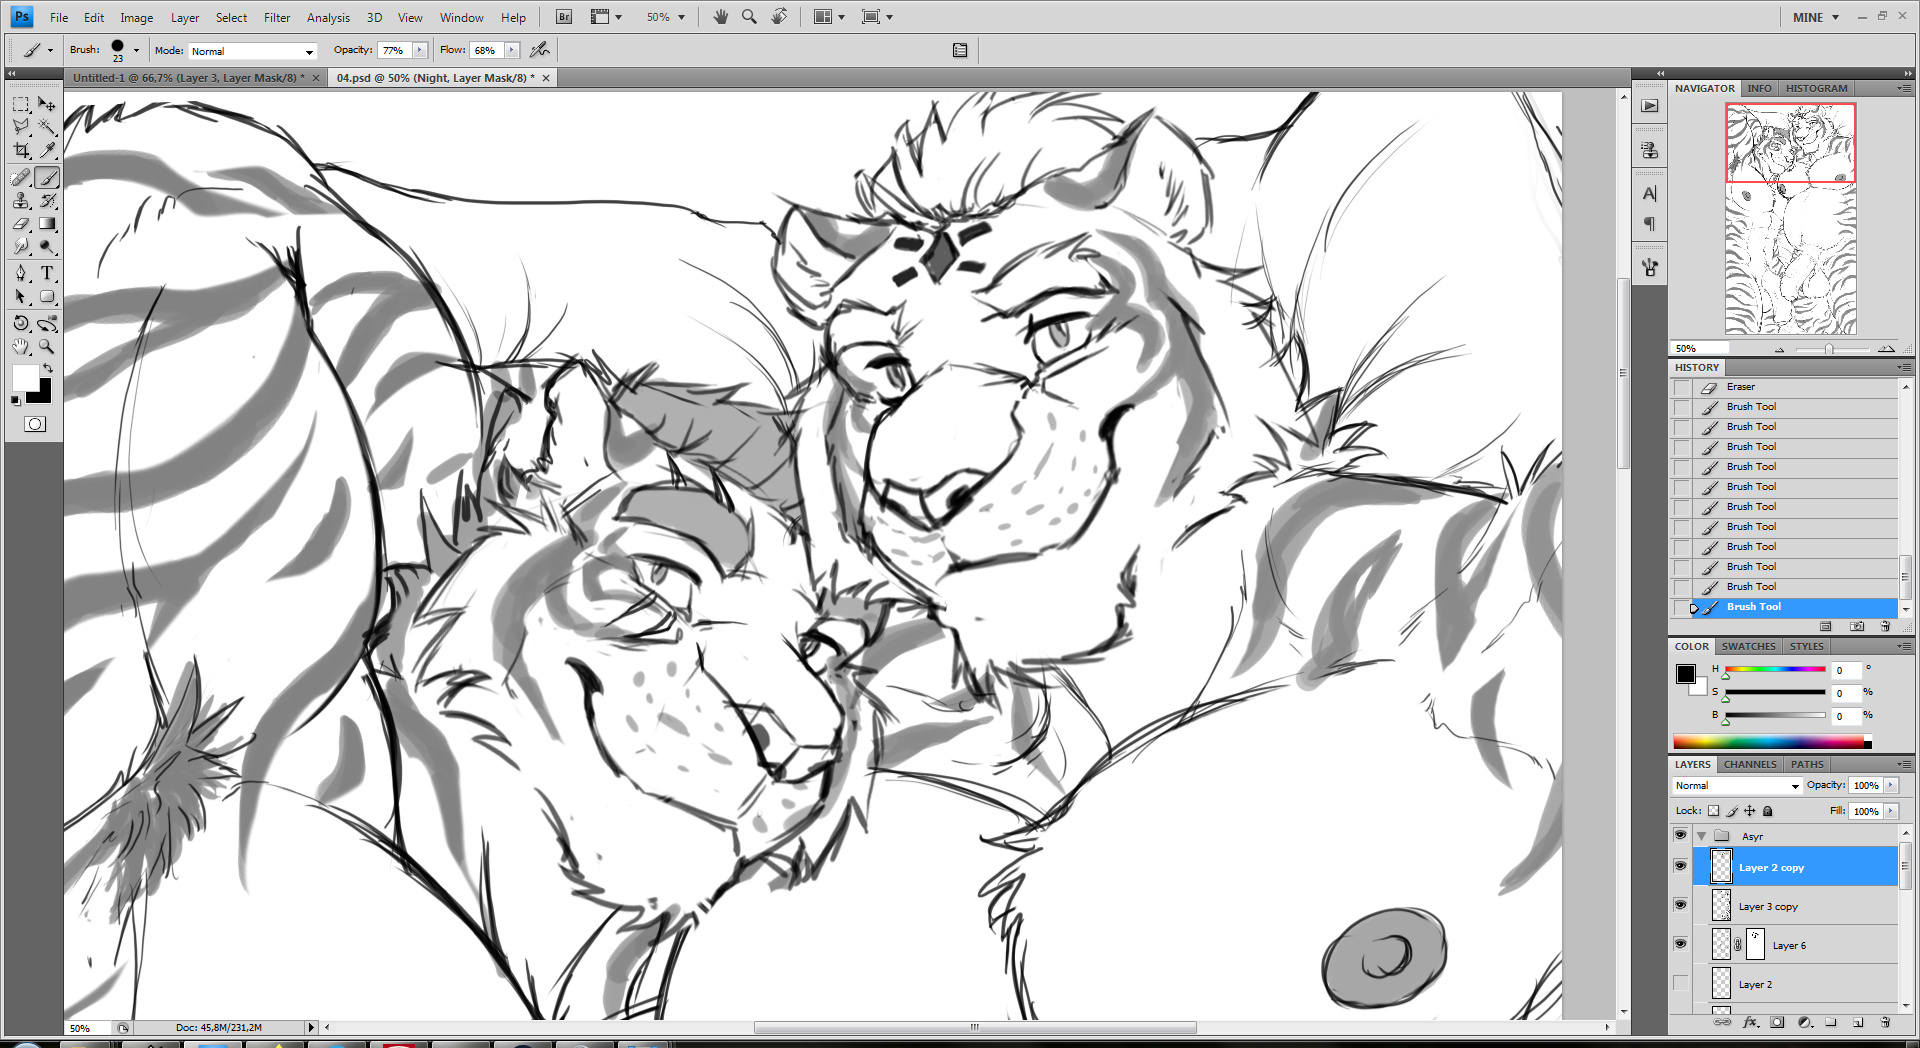The height and width of the screenshot is (1048, 1920).
Task: Click the foreground color swatch in Color panel
Action: pos(1686,673)
